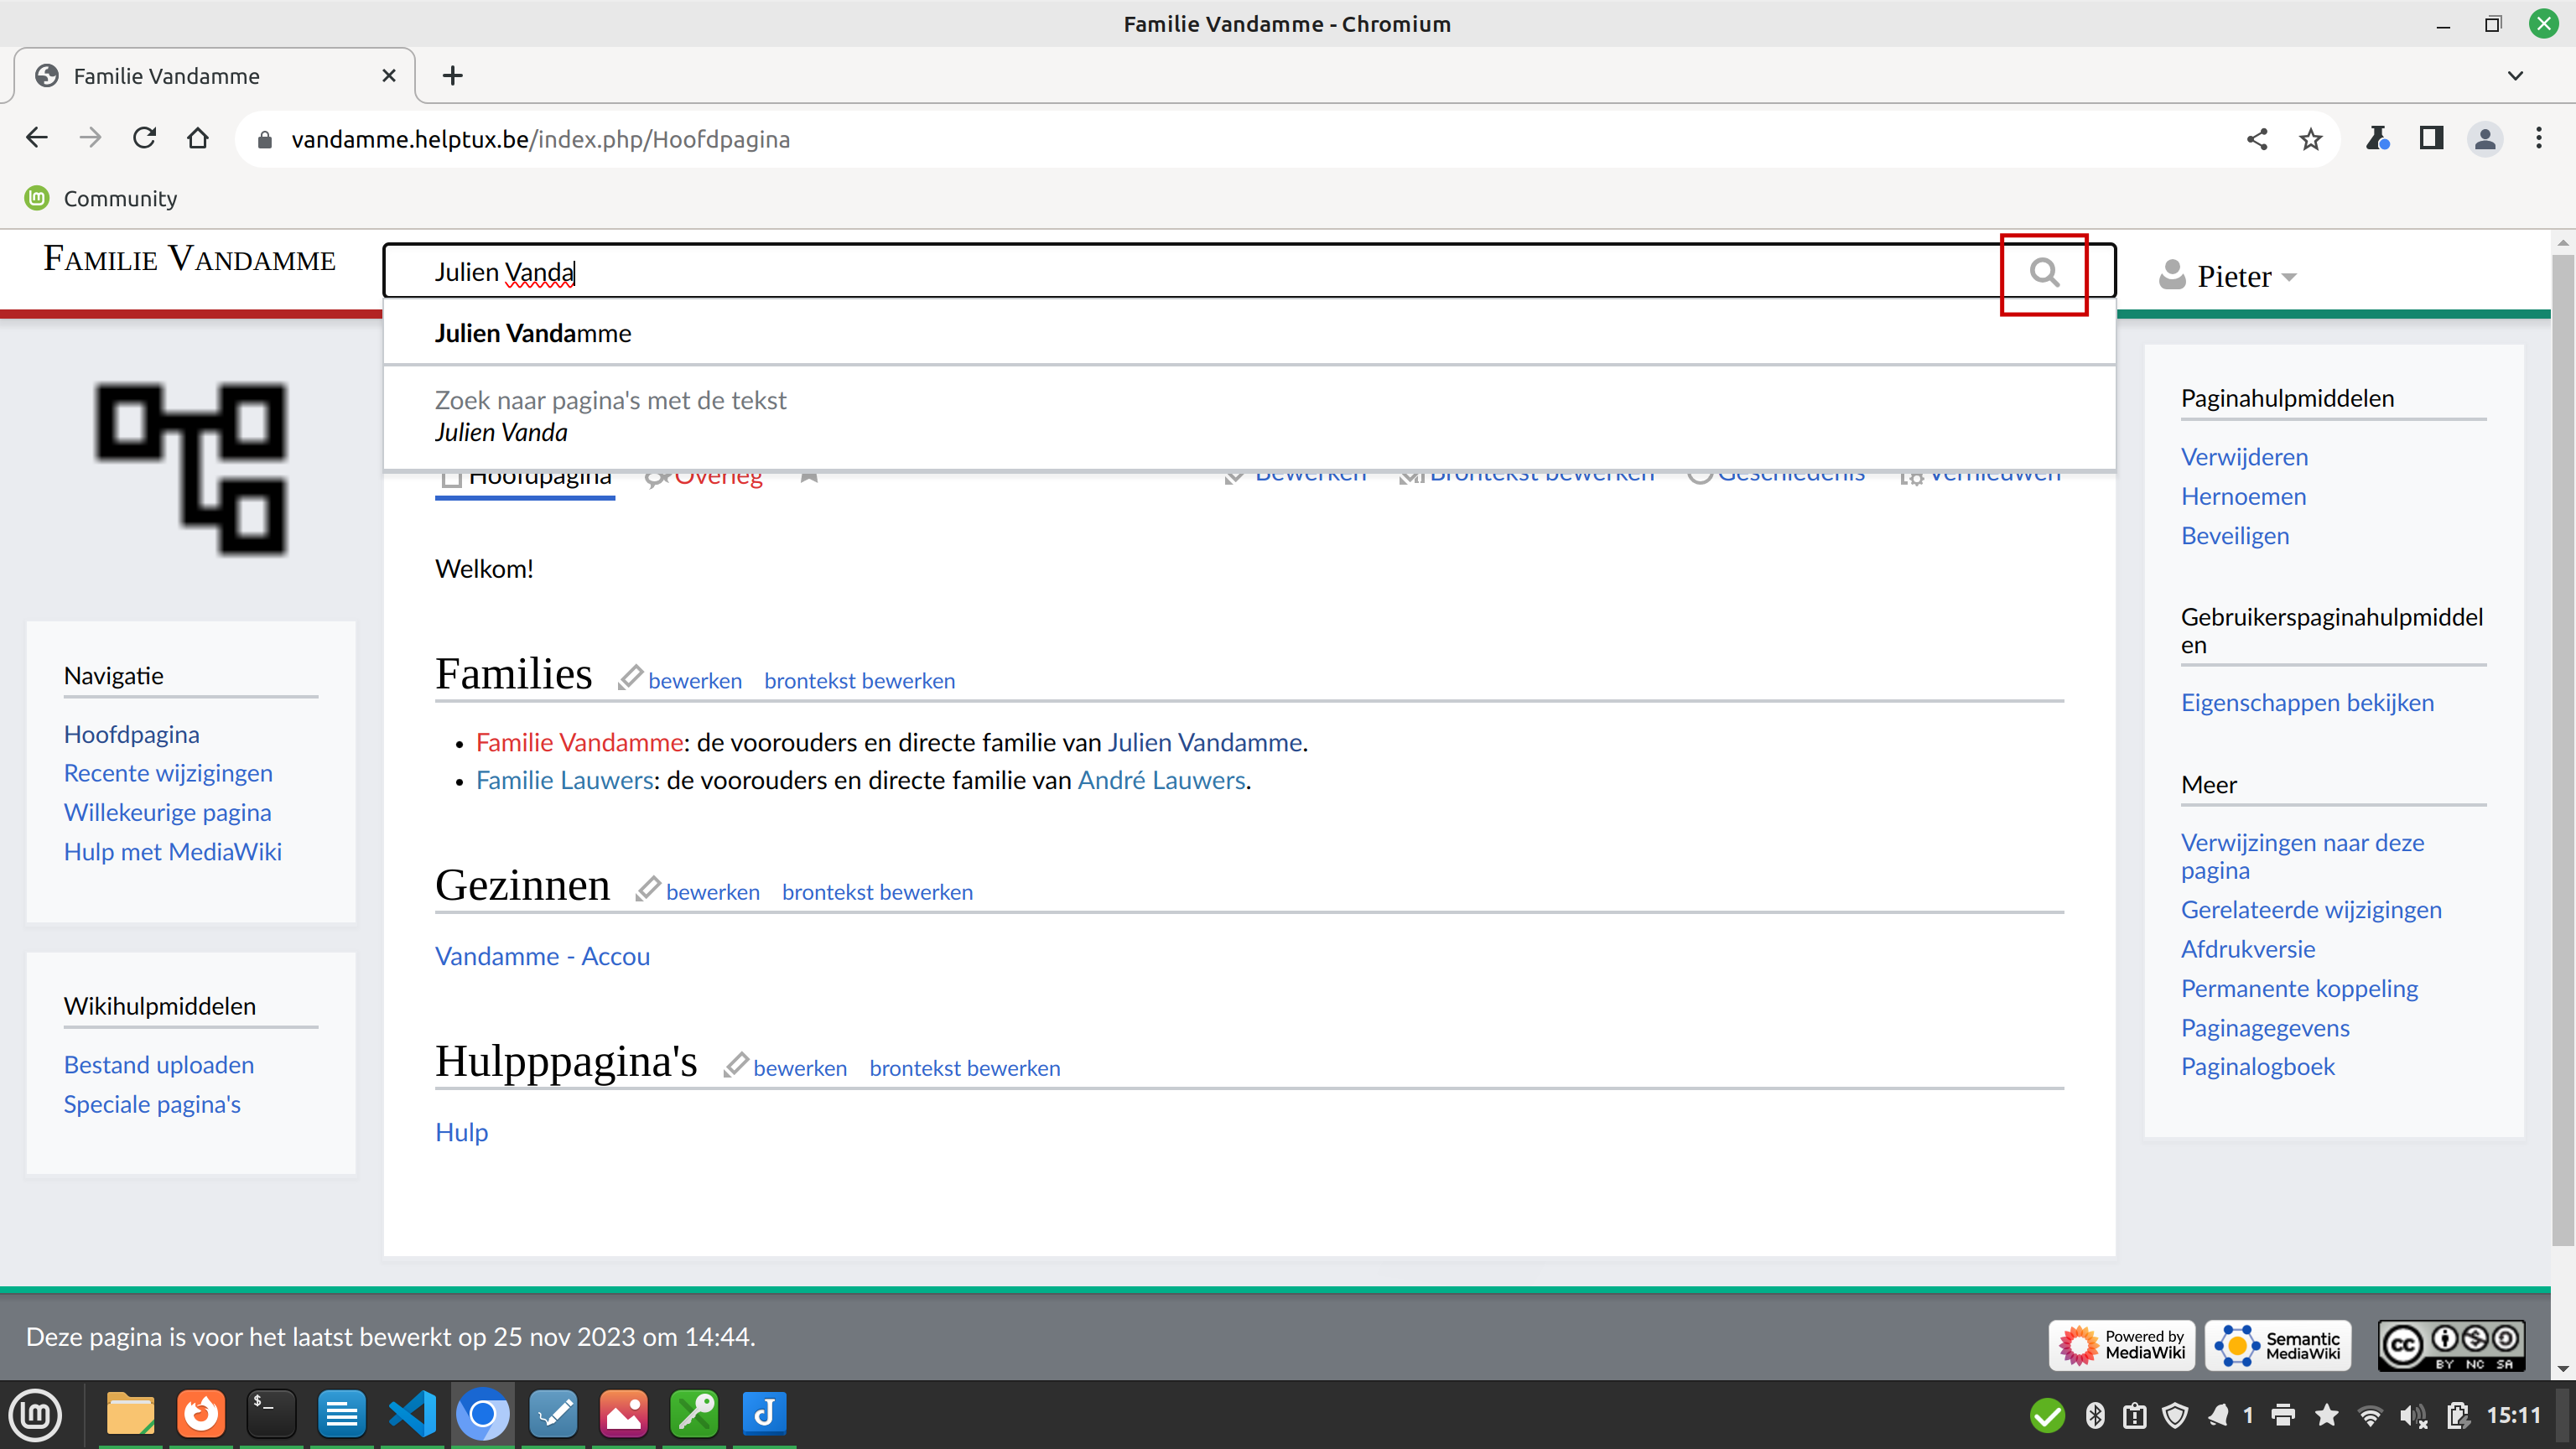Click the family tree wiki logo
This screenshot has height=1449, width=2576.
pos(191,468)
